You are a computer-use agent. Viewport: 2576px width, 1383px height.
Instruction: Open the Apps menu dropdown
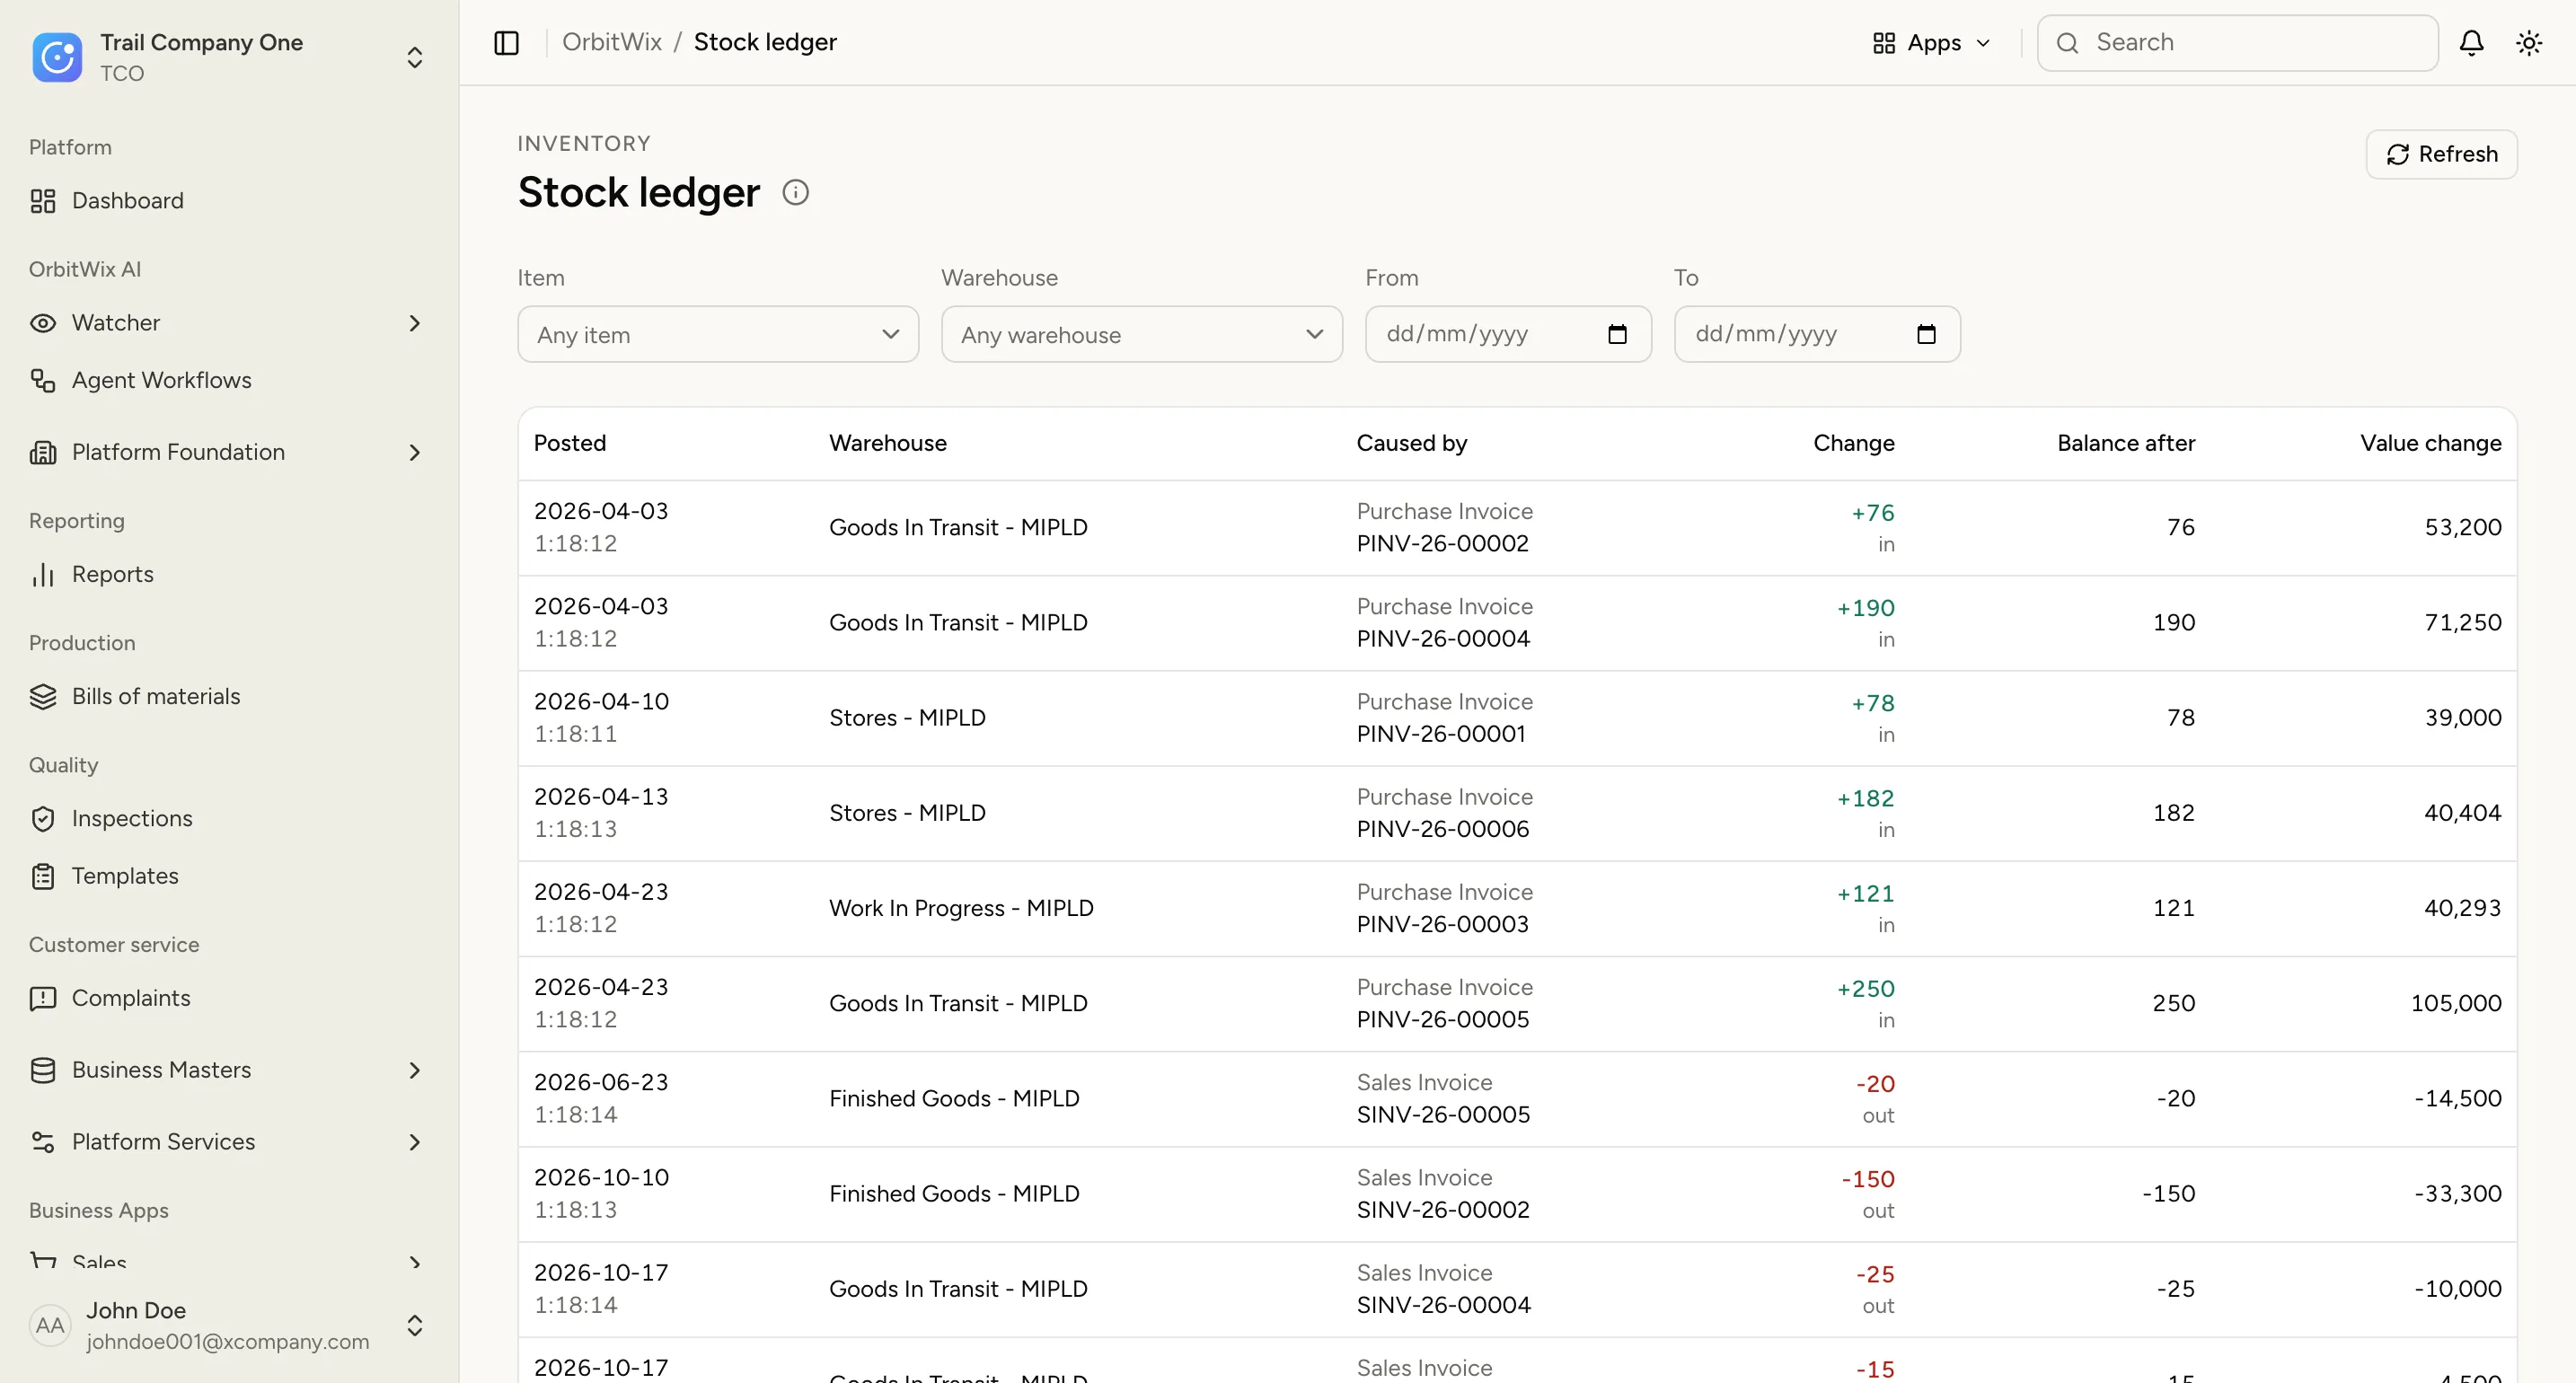point(1931,43)
